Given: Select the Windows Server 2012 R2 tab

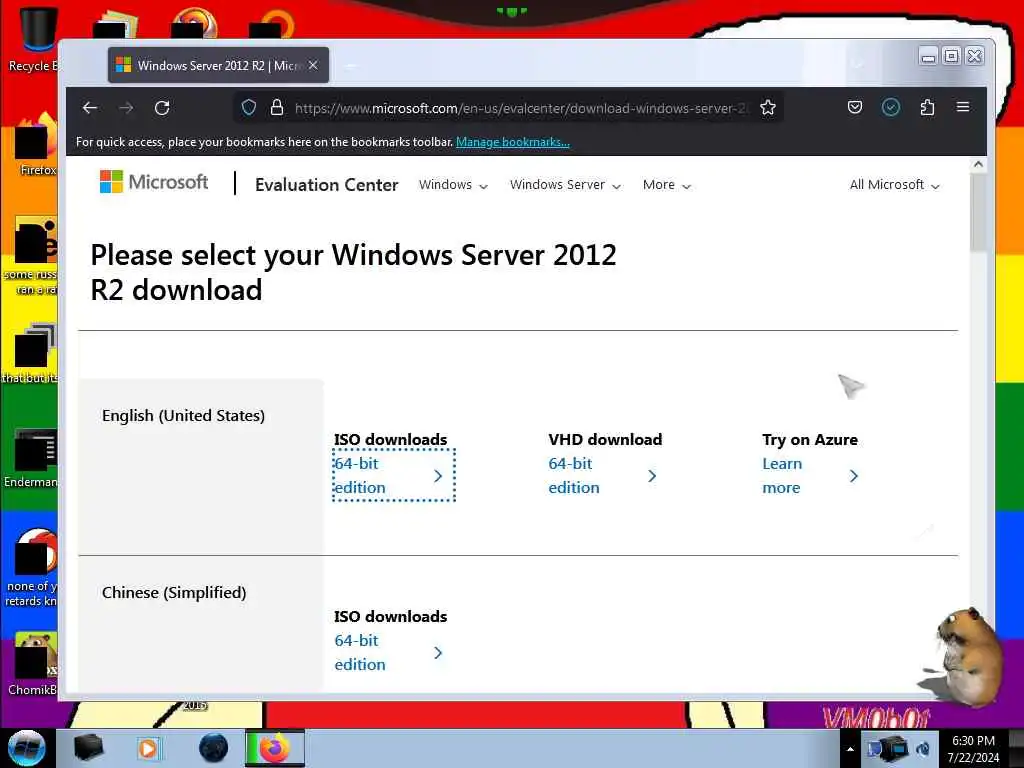Looking at the screenshot, I should pyautogui.click(x=218, y=65).
